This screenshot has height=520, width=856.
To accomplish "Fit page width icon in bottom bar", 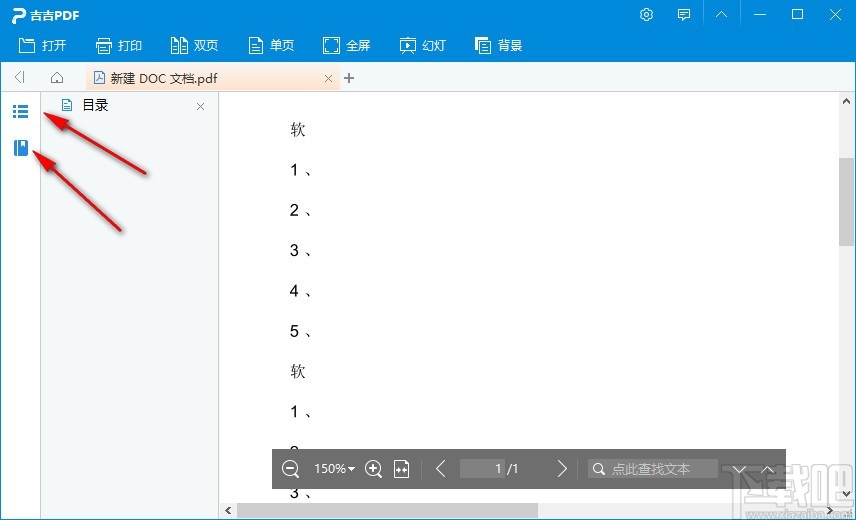I will click(x=401, y=469).
